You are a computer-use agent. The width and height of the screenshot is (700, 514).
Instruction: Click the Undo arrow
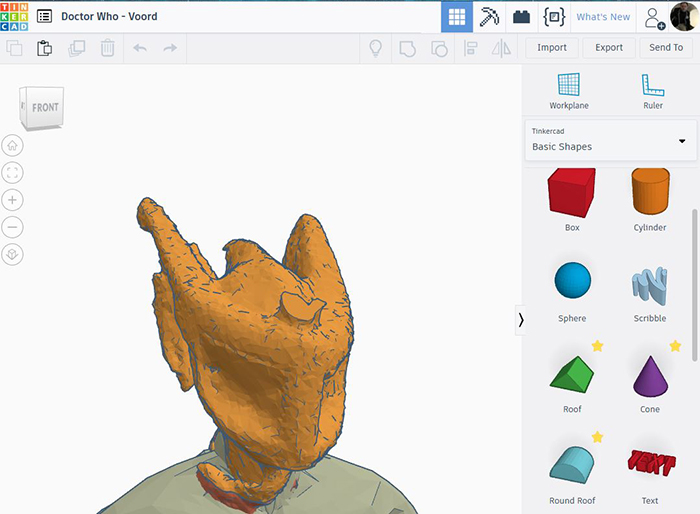pyautogui.click(x=140, y=48)
